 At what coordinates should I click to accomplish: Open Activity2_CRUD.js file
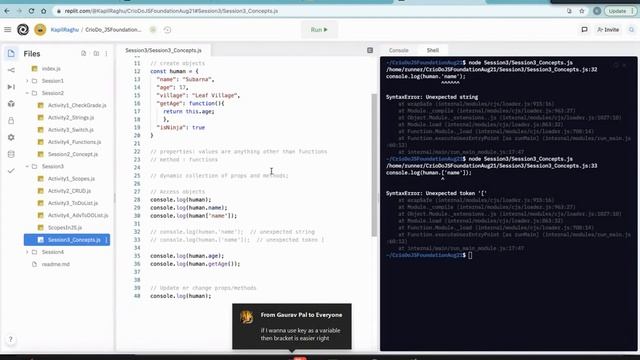69,191
